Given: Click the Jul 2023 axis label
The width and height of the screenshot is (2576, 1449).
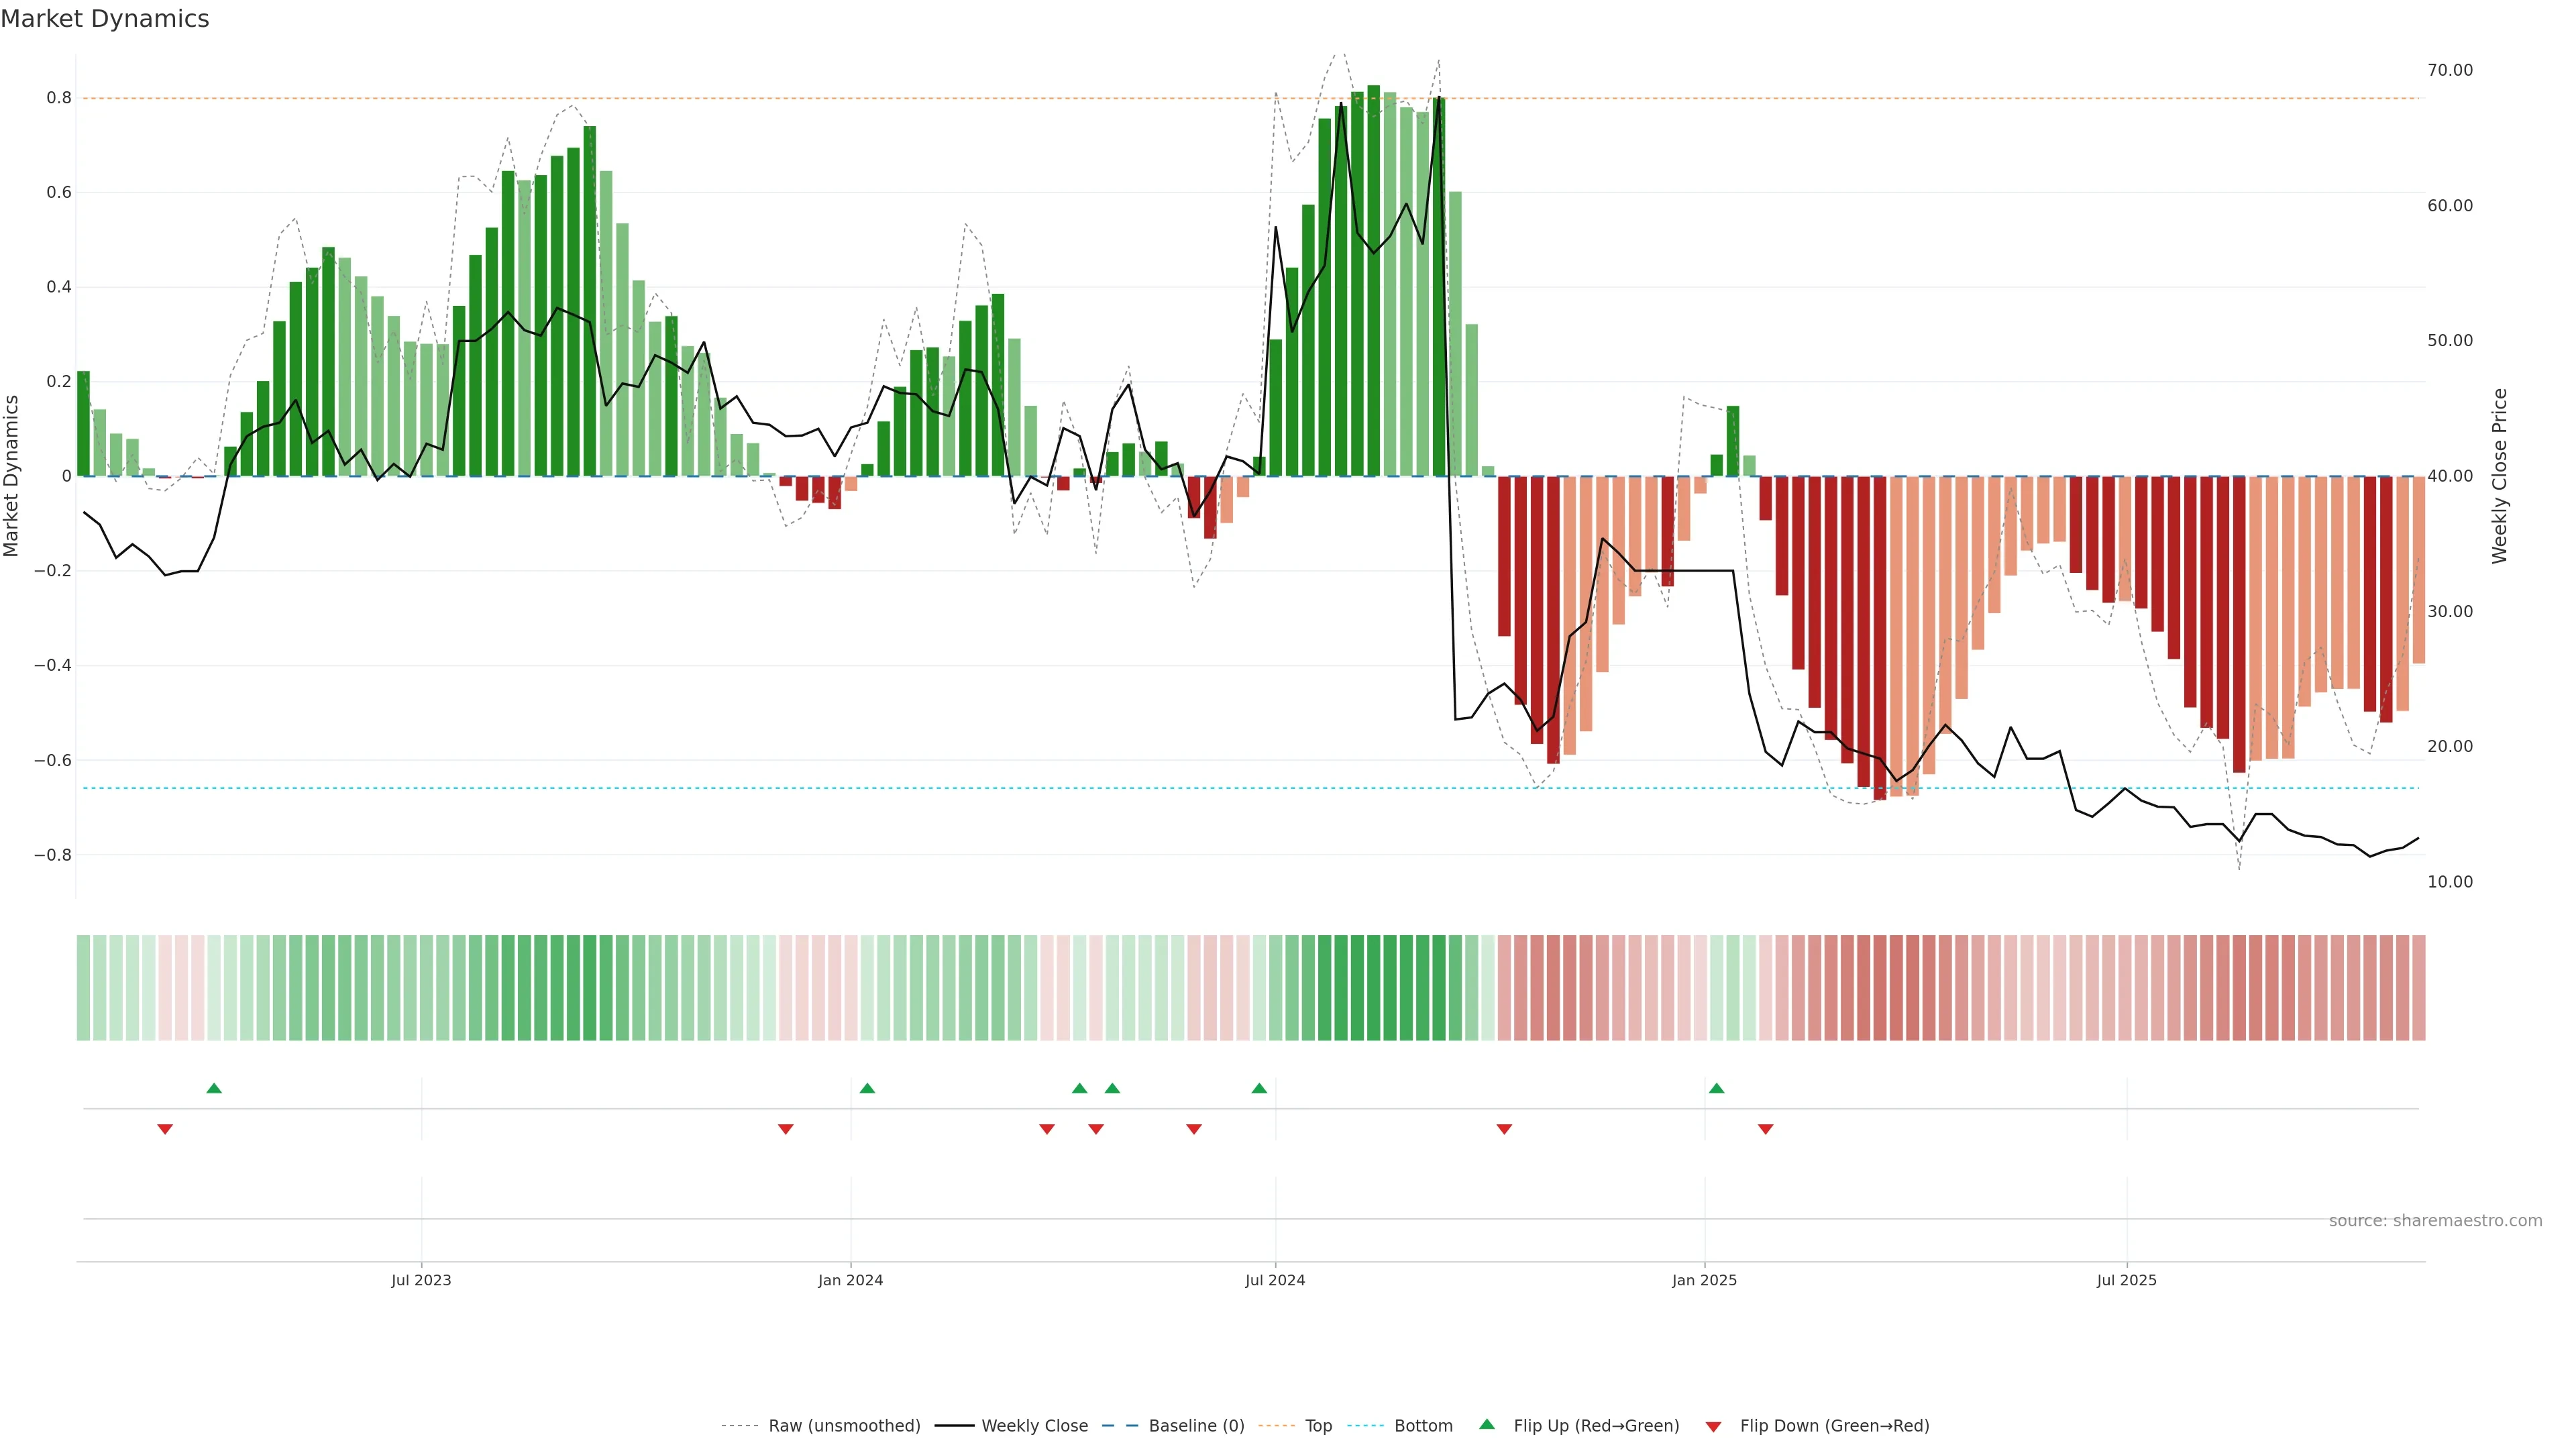Looking at the screenshot, I should (x=421, y=1280).
